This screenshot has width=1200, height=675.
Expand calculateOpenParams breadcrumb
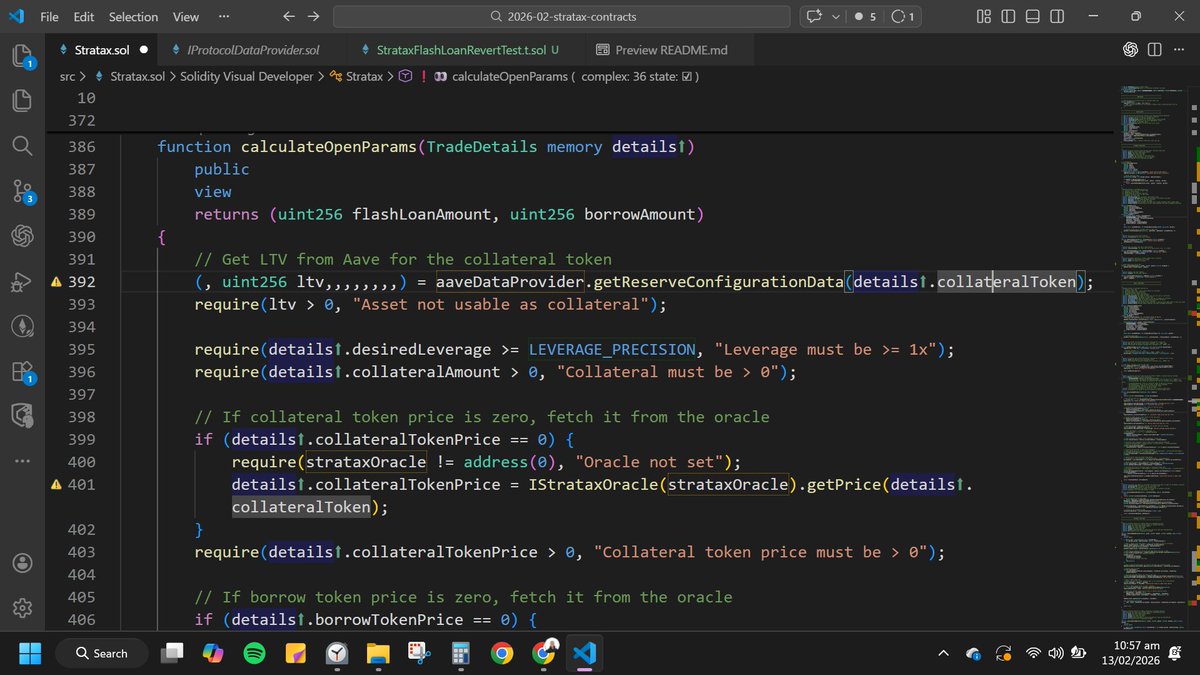(x=510, y=76)
